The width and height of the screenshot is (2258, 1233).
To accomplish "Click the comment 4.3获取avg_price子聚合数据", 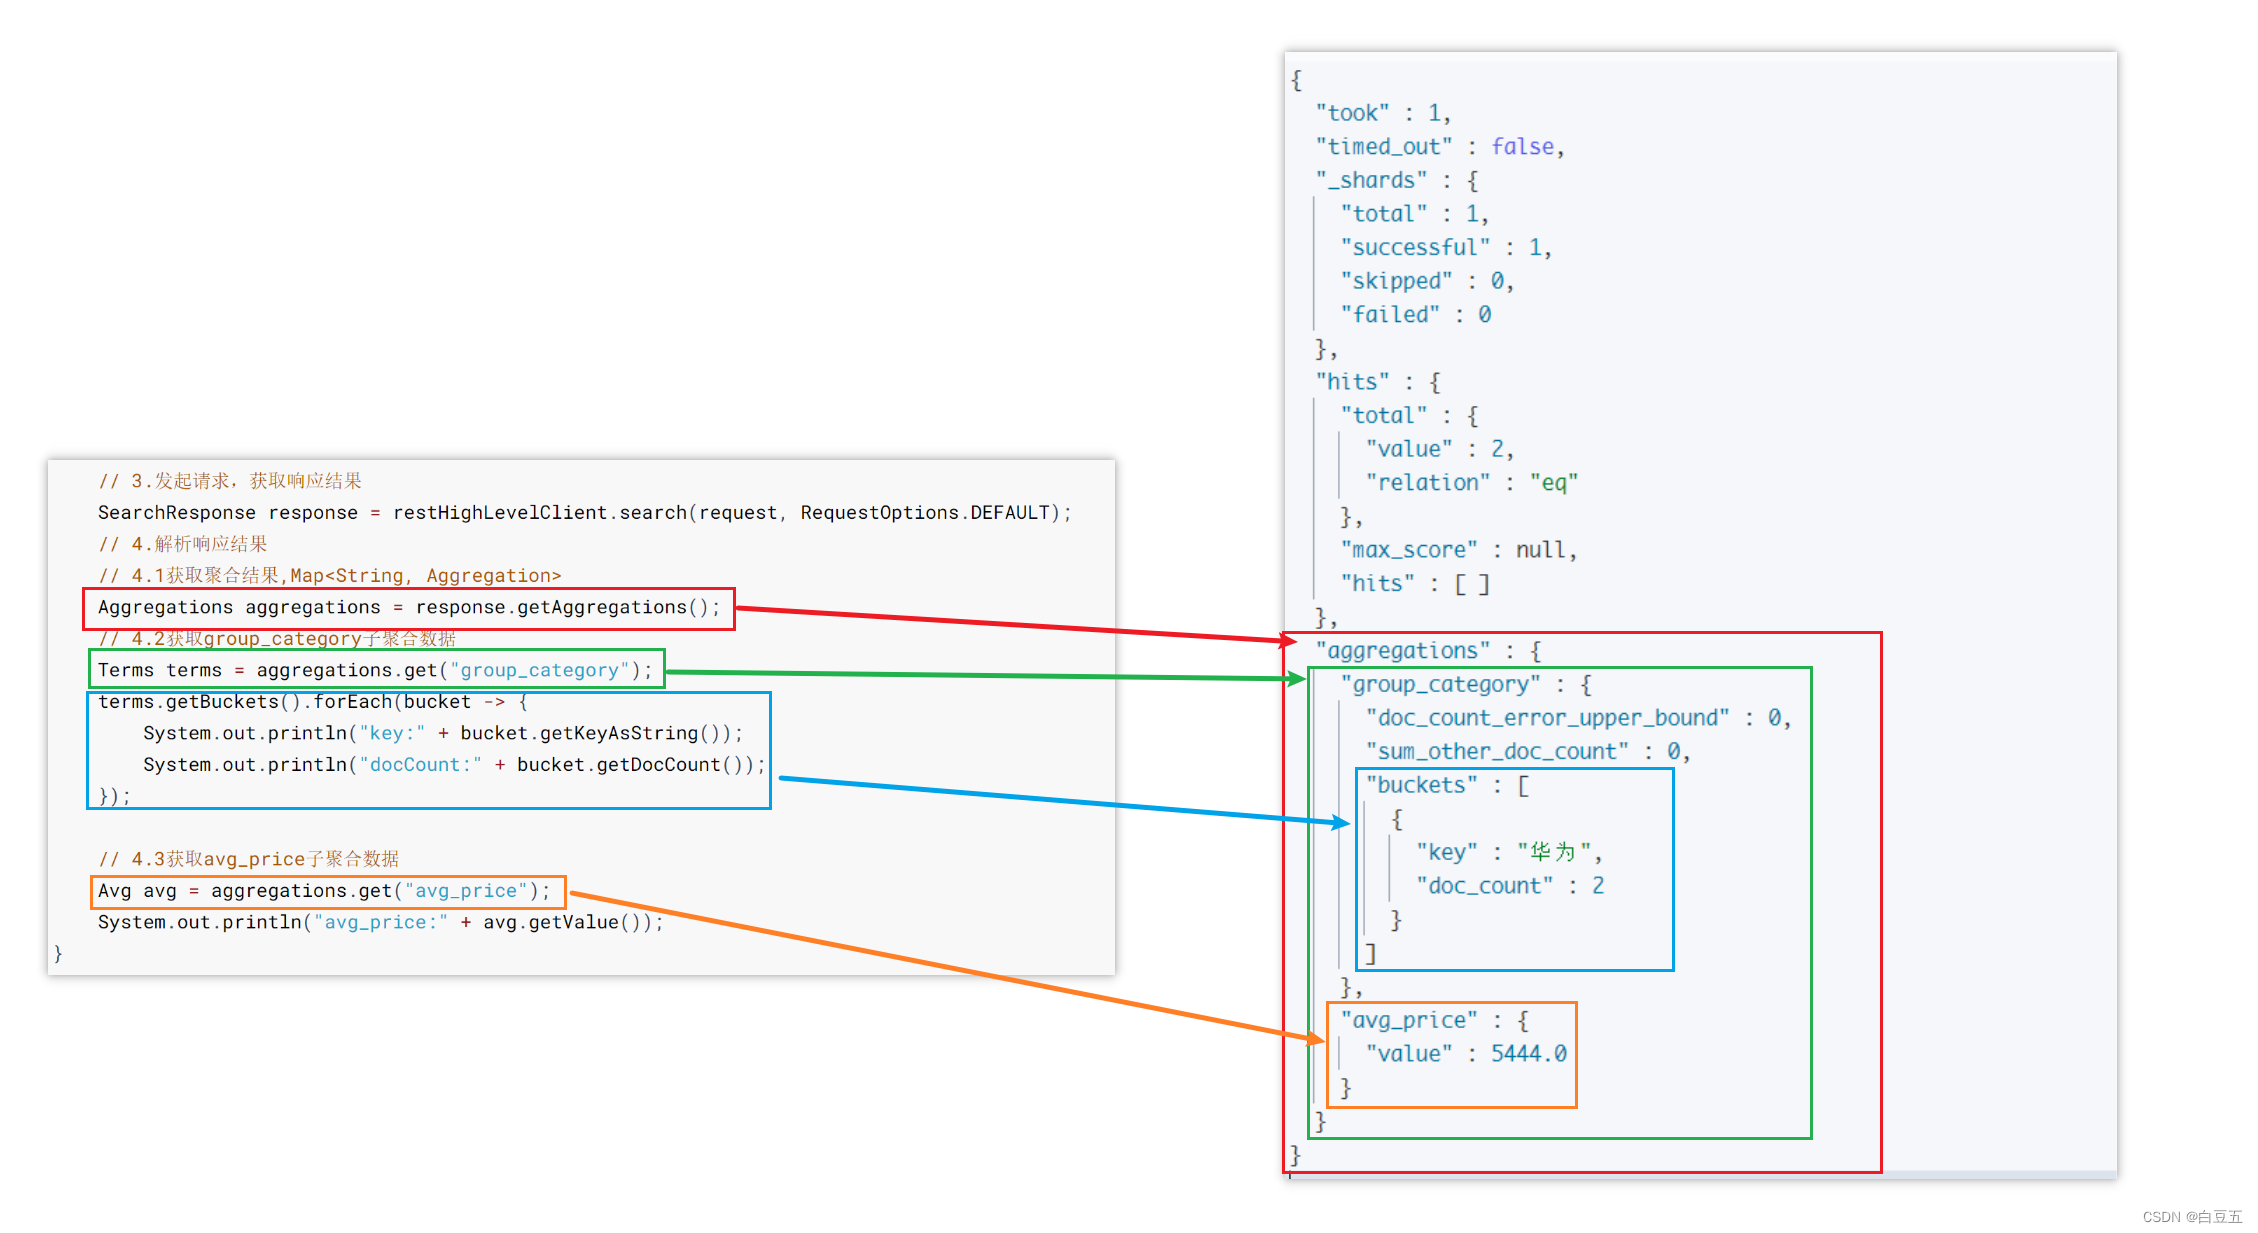I will coord(248,859).
